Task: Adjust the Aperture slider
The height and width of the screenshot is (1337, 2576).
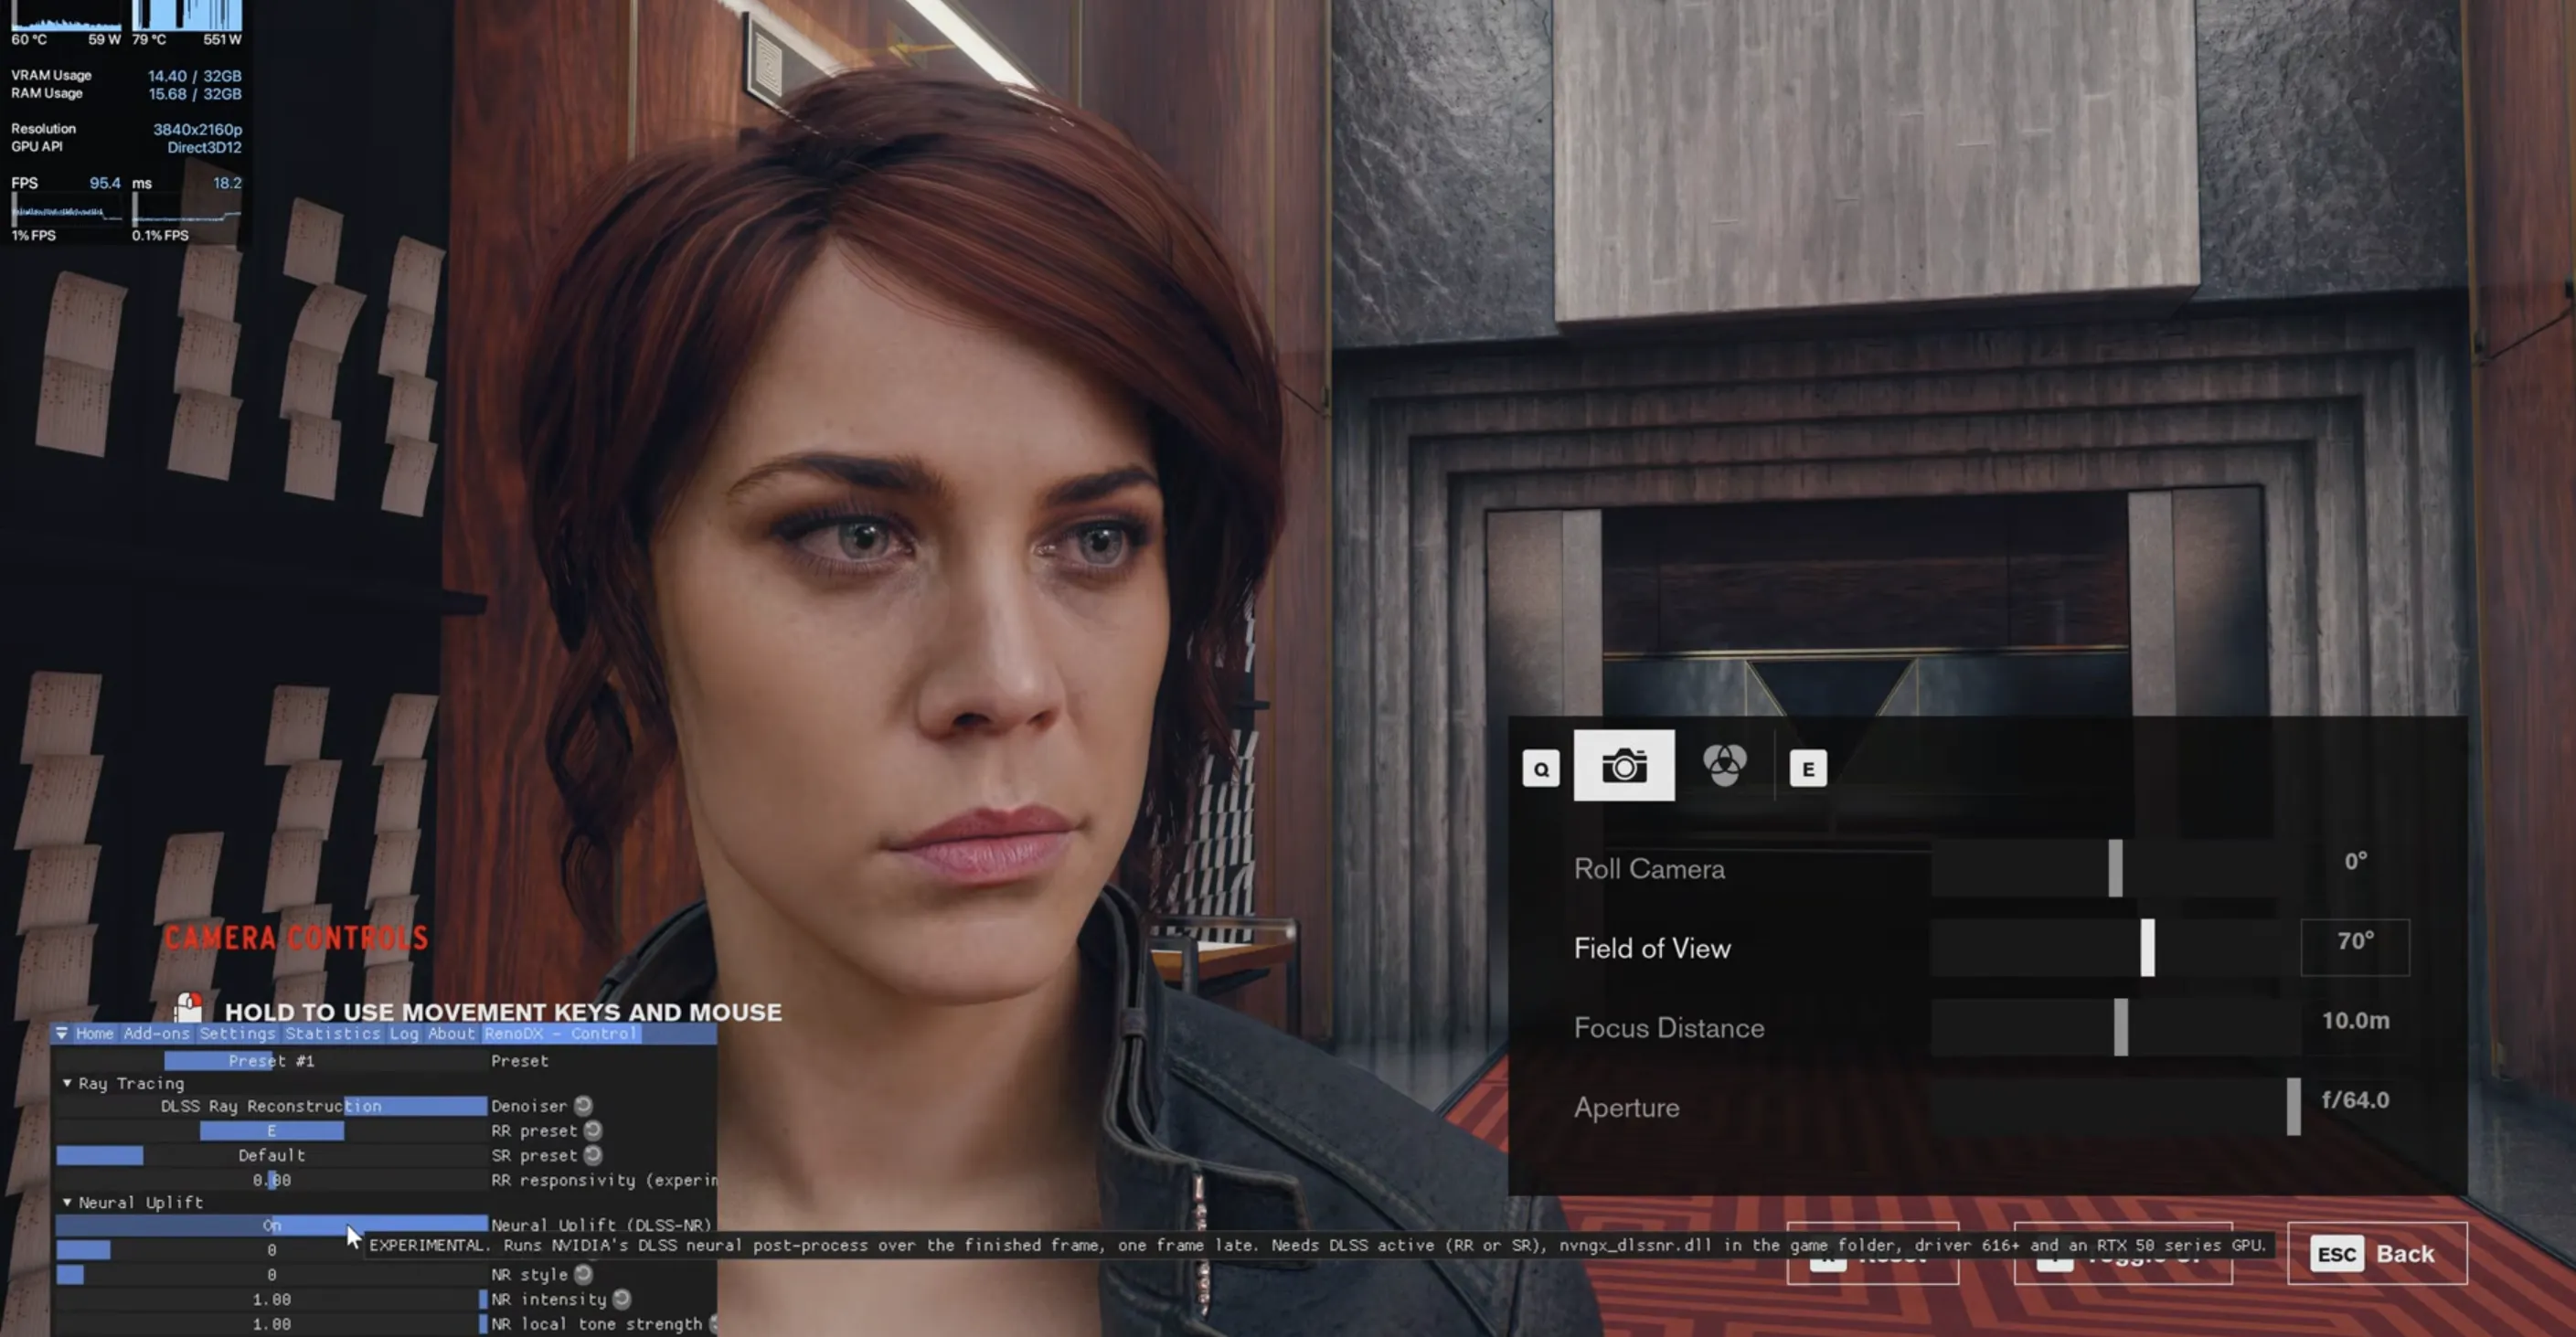Action: click(x=2115, y=1106)
